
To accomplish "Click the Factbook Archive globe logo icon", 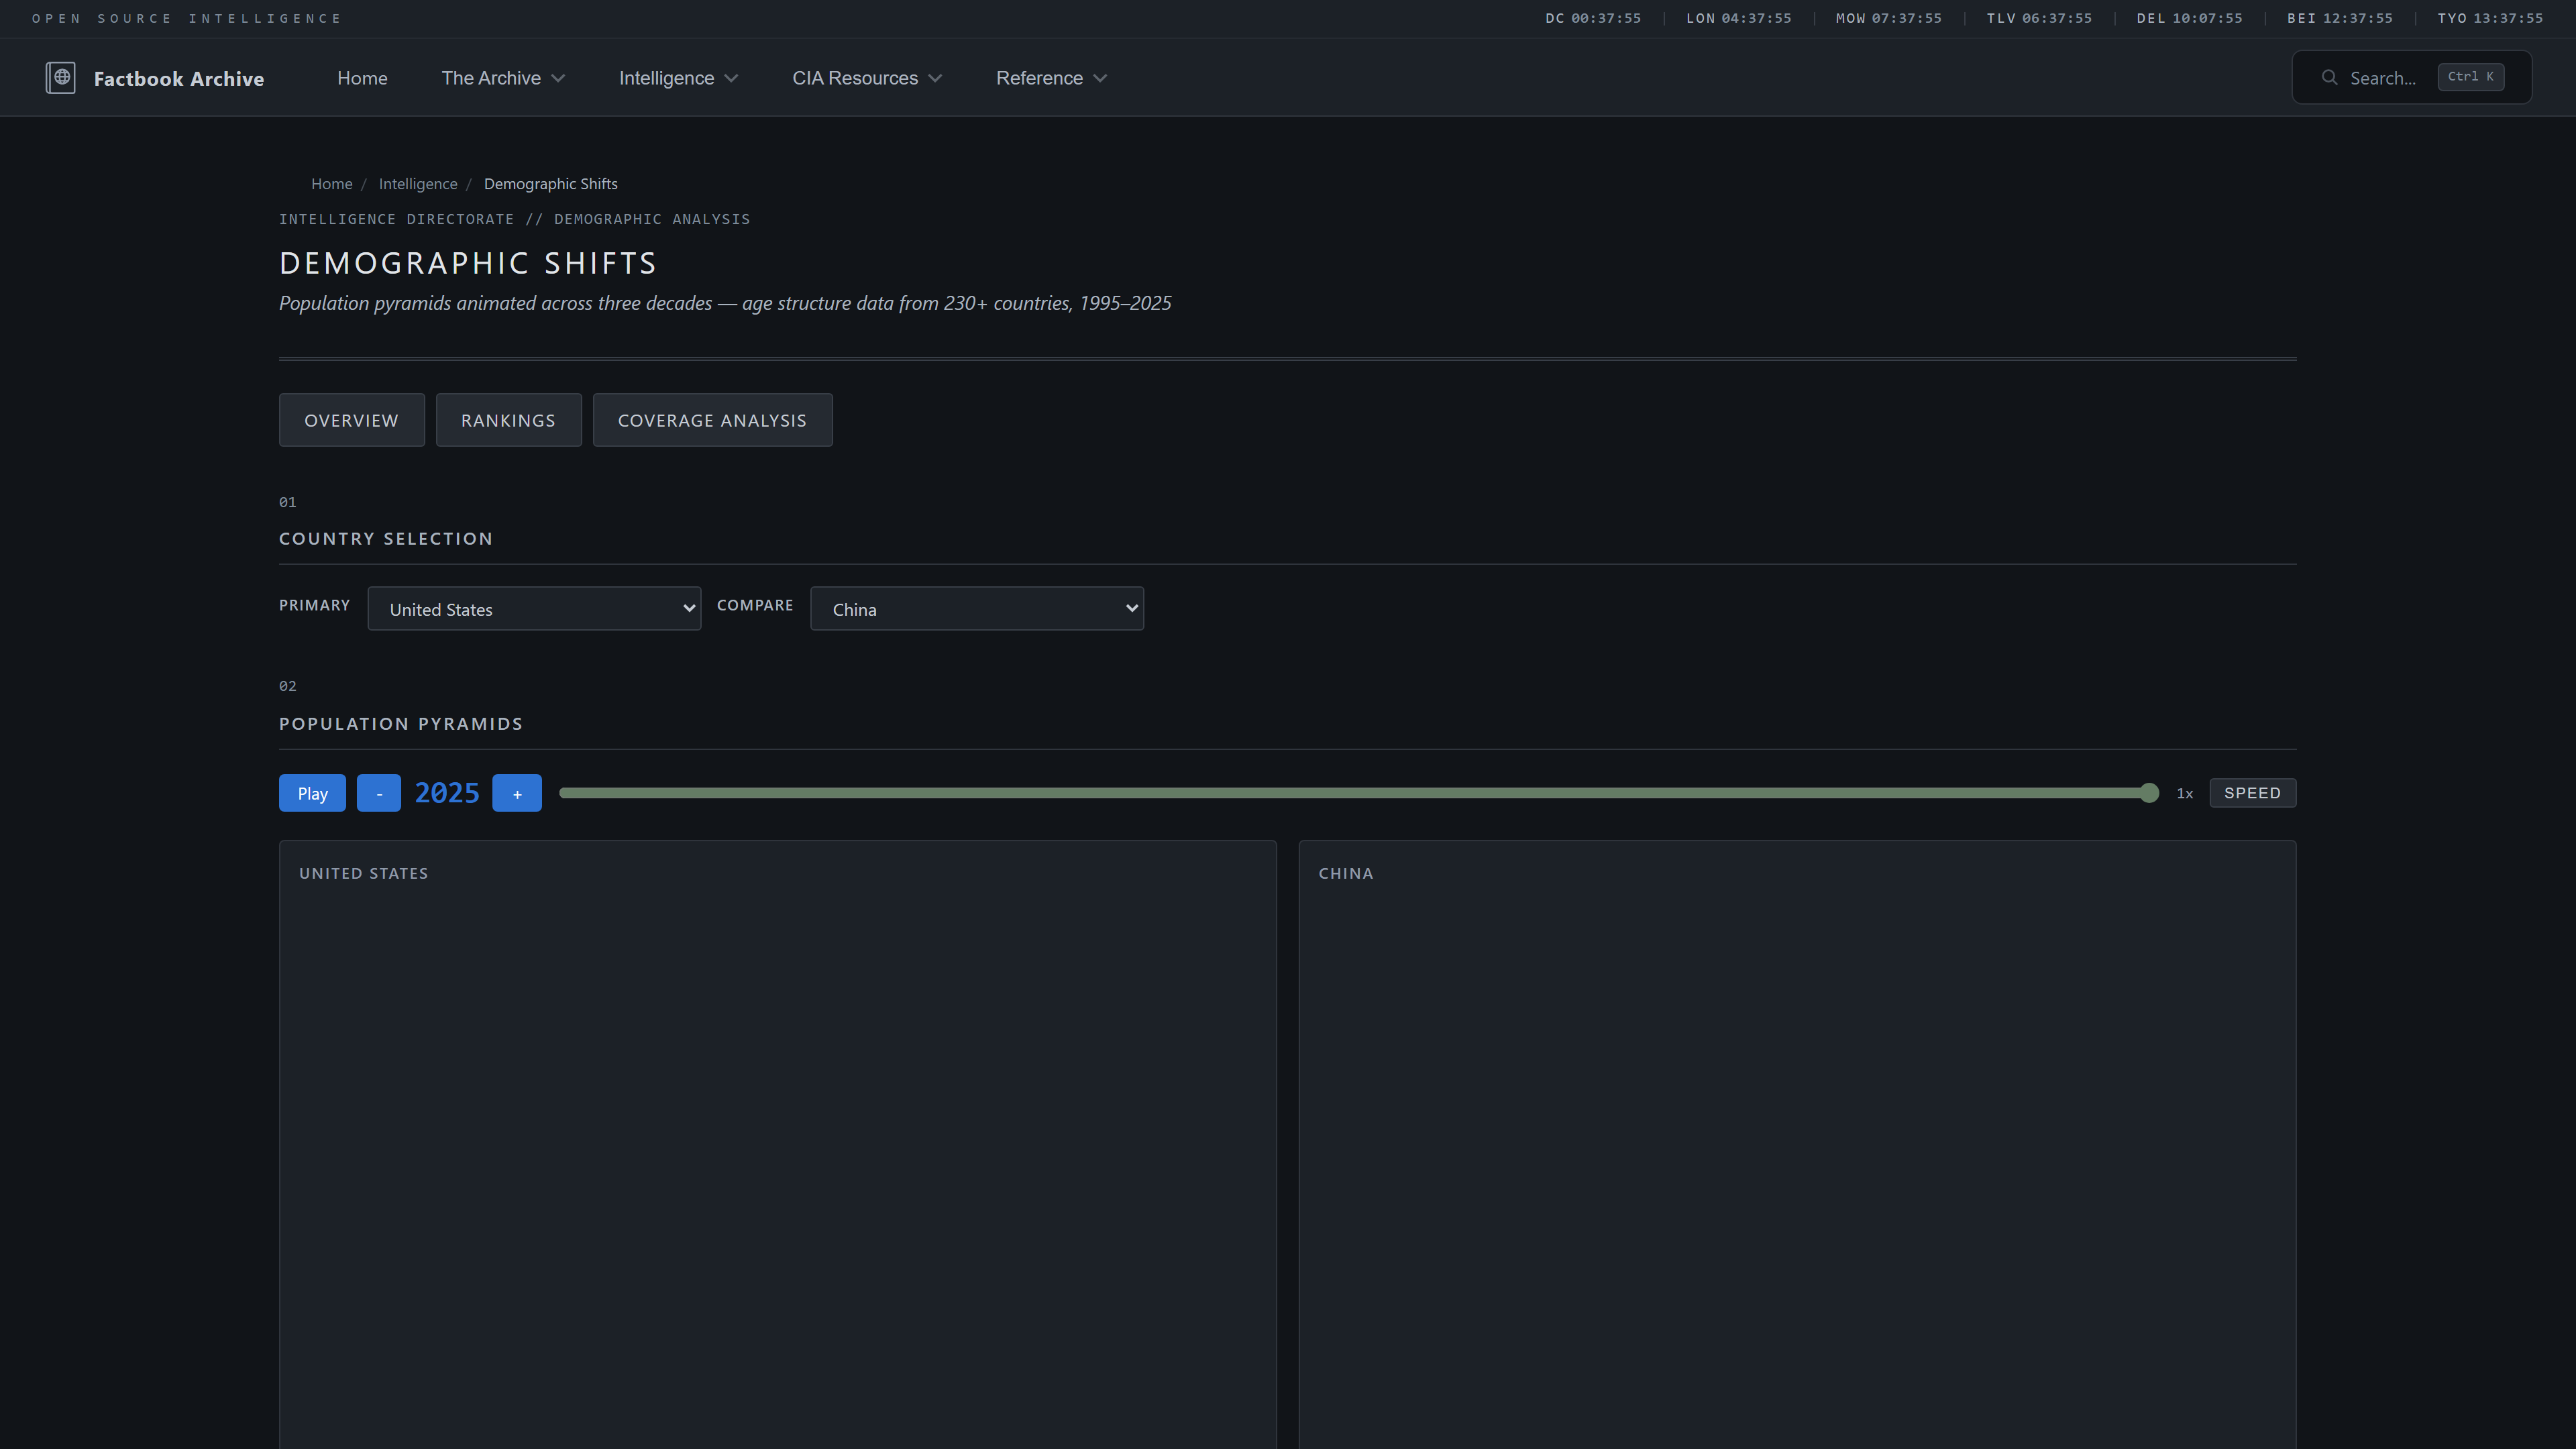I will pyautogui.click(x=61, y=78).
